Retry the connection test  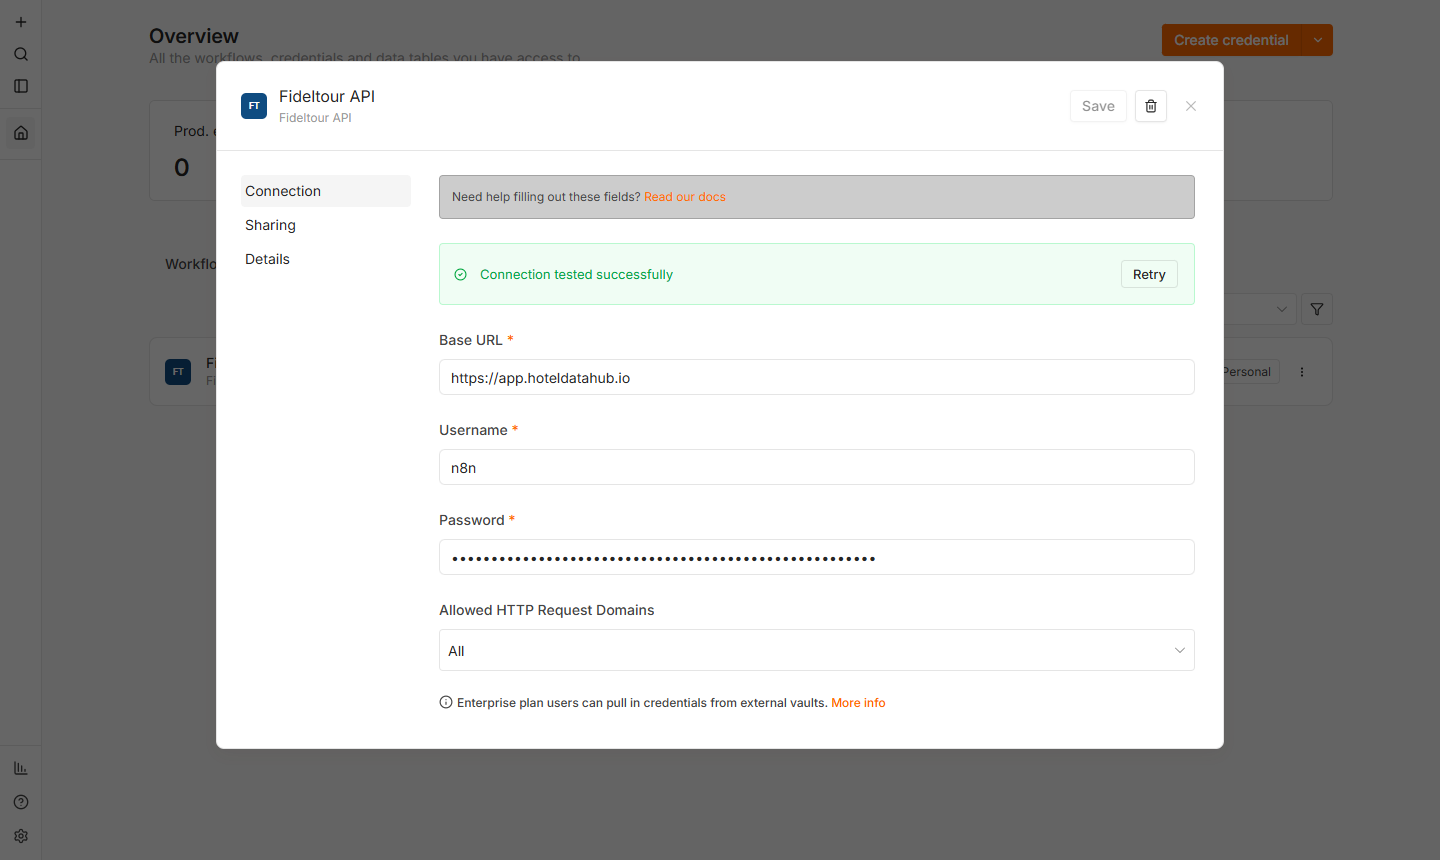(x=1149, y=274)
